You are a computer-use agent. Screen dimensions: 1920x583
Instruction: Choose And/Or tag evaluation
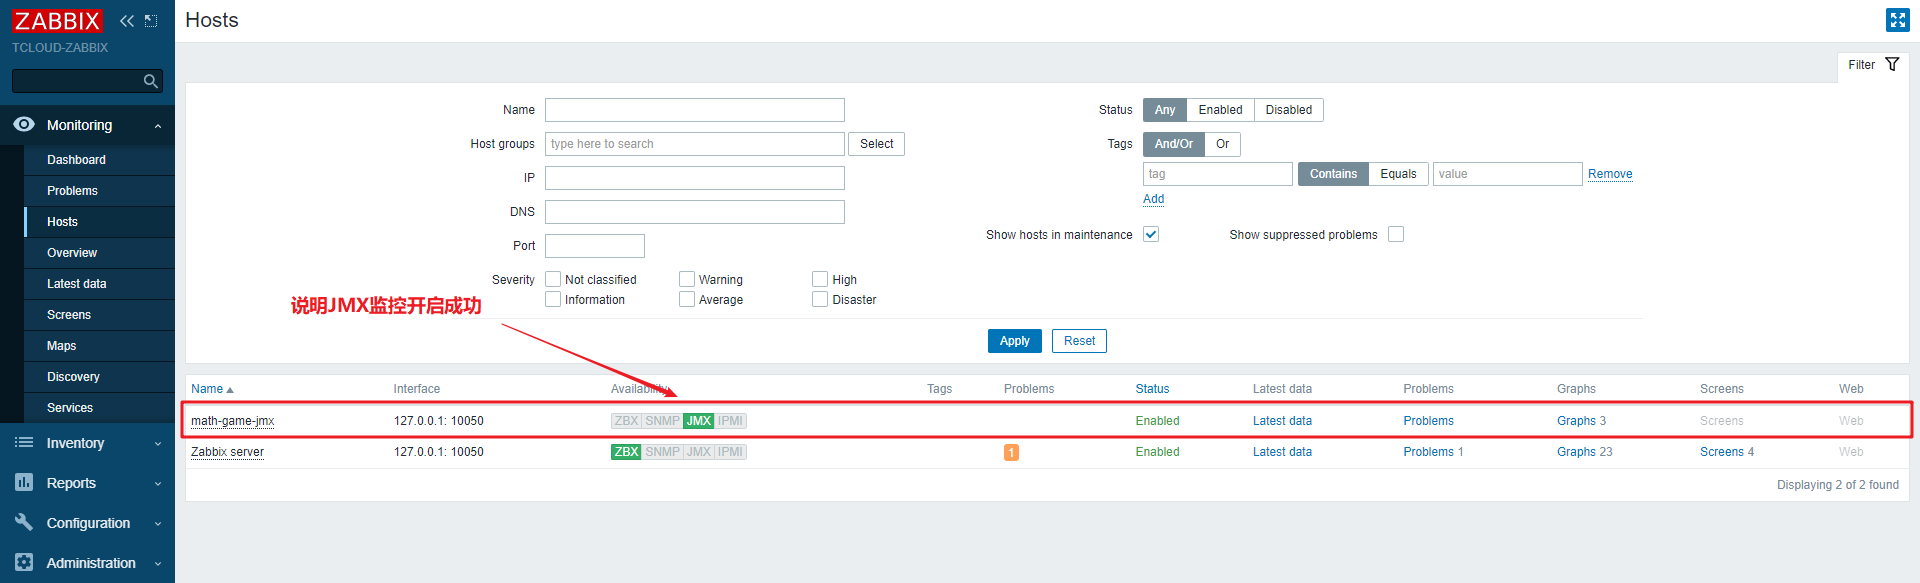tap(1173, 144)
